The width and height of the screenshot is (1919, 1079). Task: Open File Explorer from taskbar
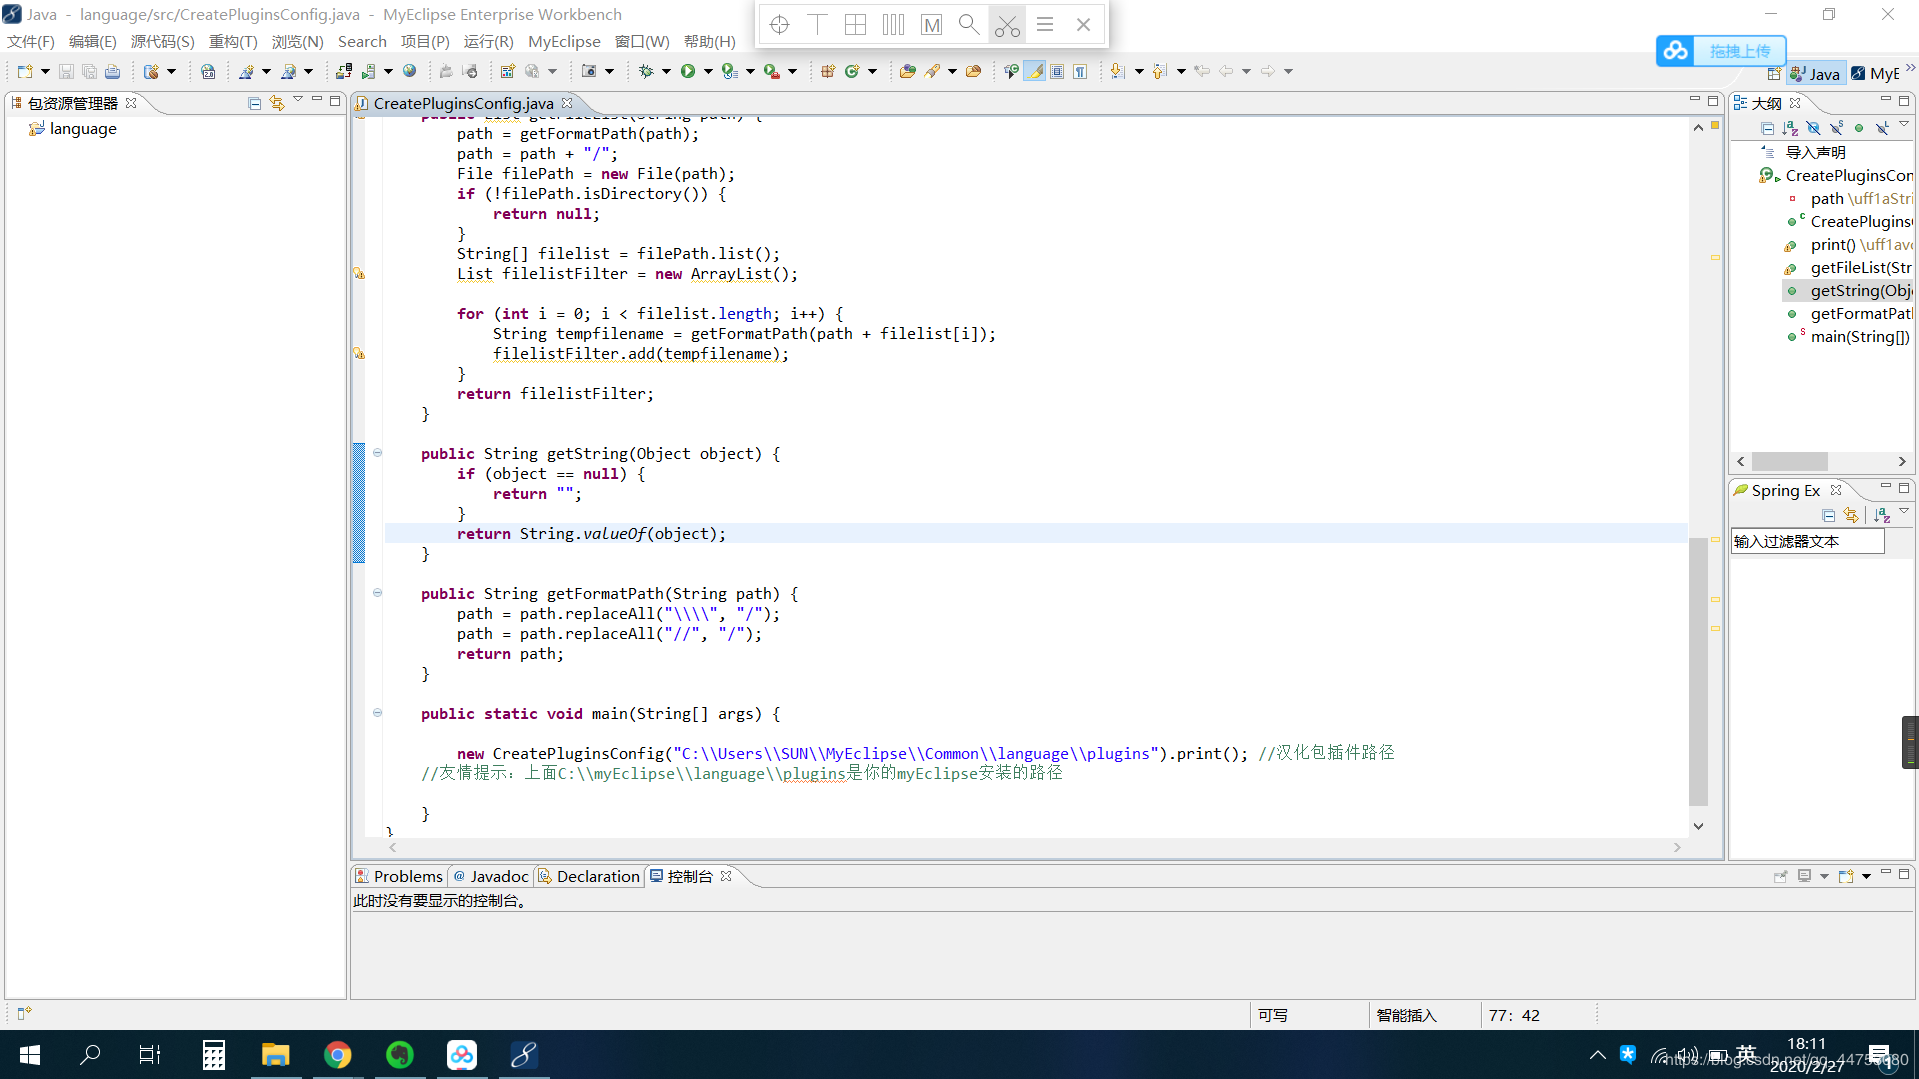pos(275,1055)
